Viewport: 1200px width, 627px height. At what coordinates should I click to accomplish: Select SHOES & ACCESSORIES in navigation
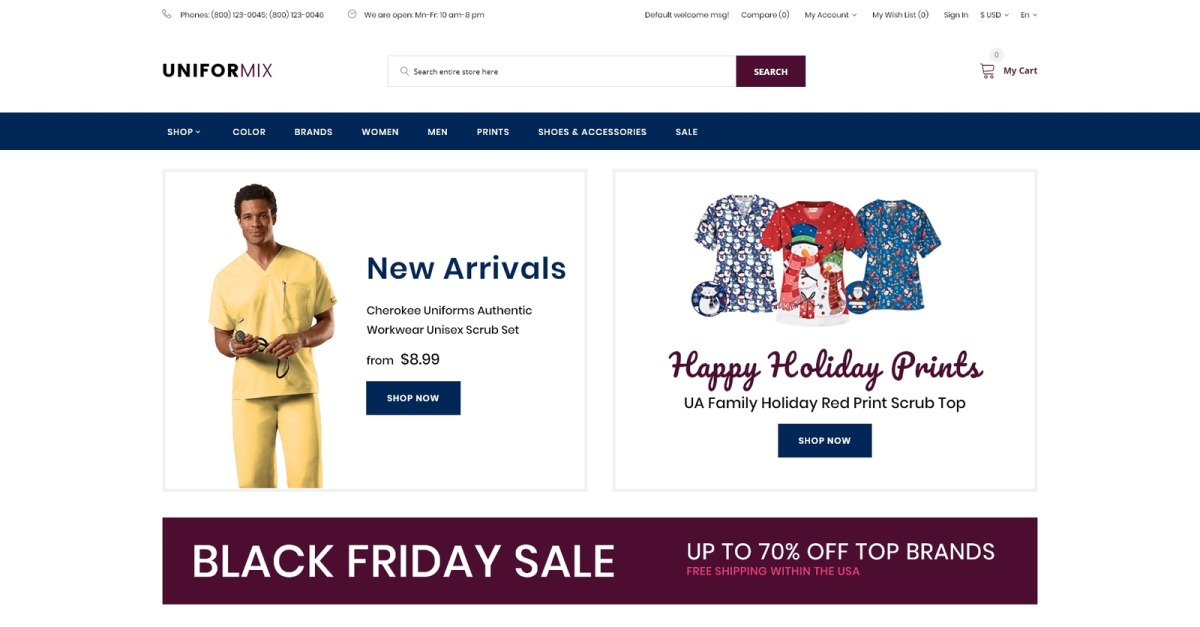click(592, 132)
